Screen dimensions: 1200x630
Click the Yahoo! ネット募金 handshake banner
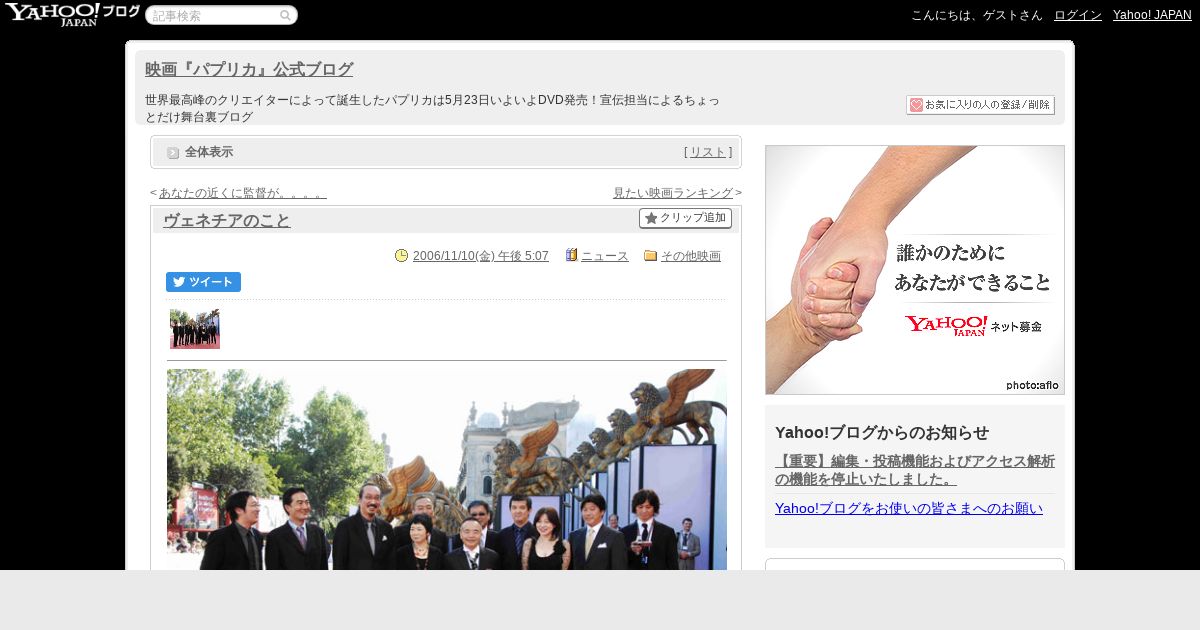915,270
